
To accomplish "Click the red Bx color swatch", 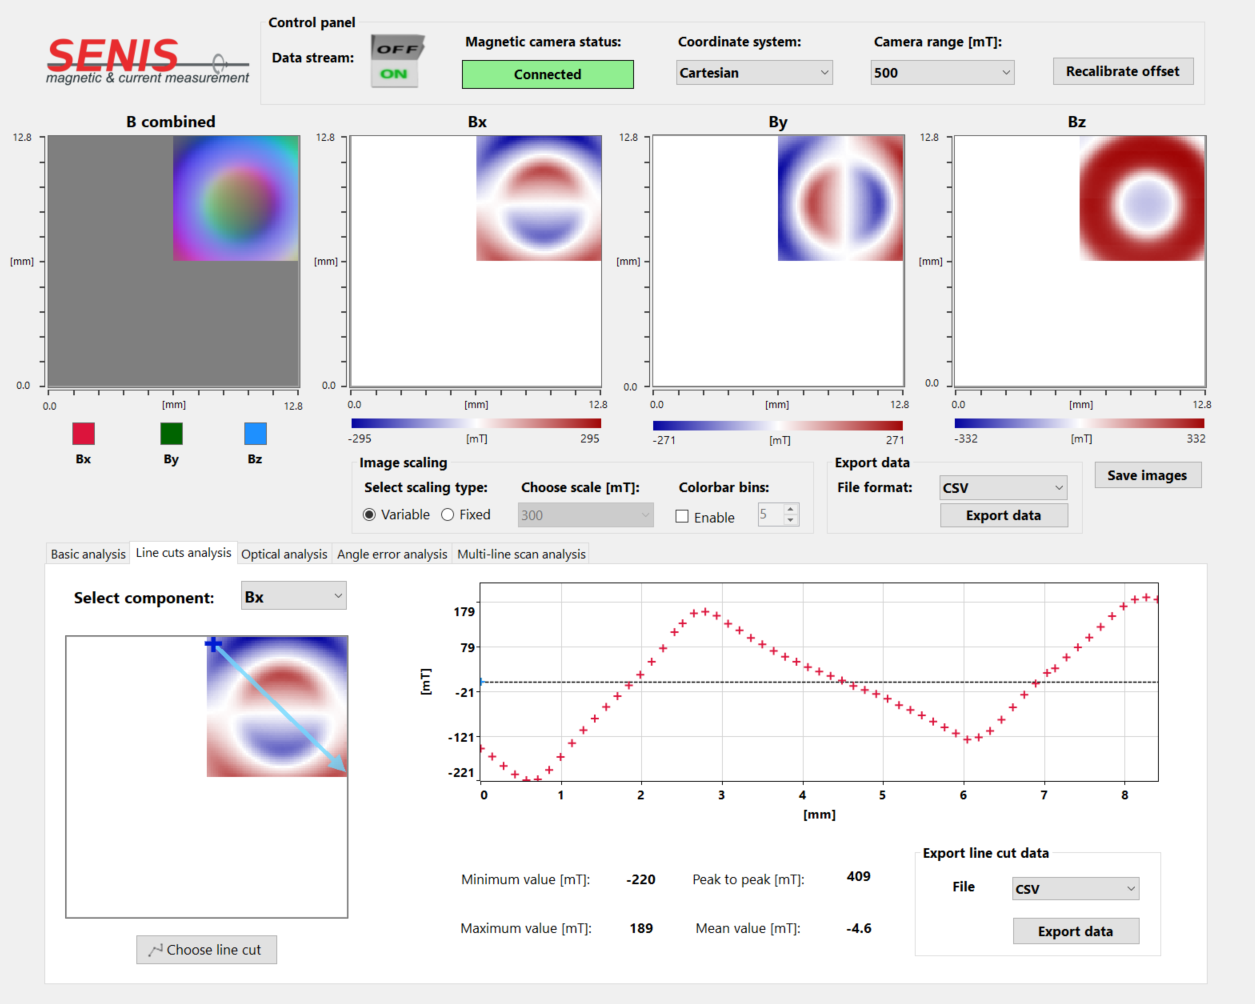I will 83,433.
